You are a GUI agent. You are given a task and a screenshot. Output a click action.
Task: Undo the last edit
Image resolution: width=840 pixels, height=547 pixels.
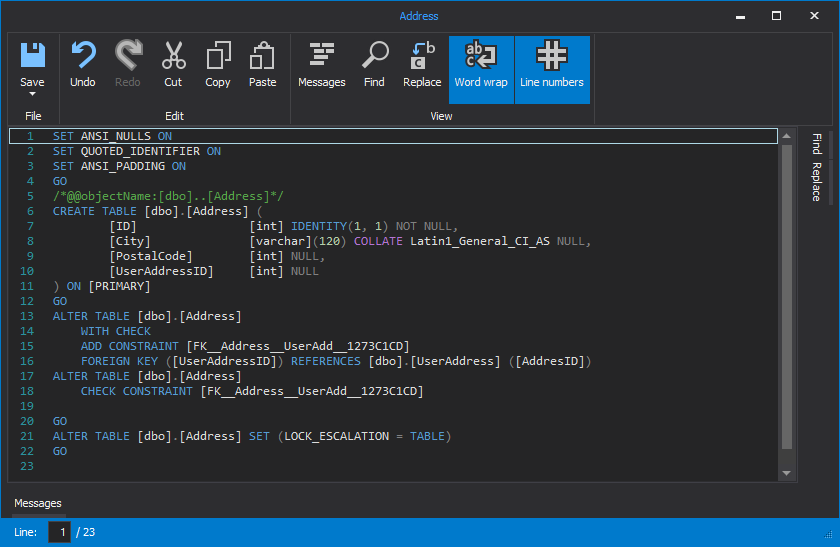click(x=83, y=65)
